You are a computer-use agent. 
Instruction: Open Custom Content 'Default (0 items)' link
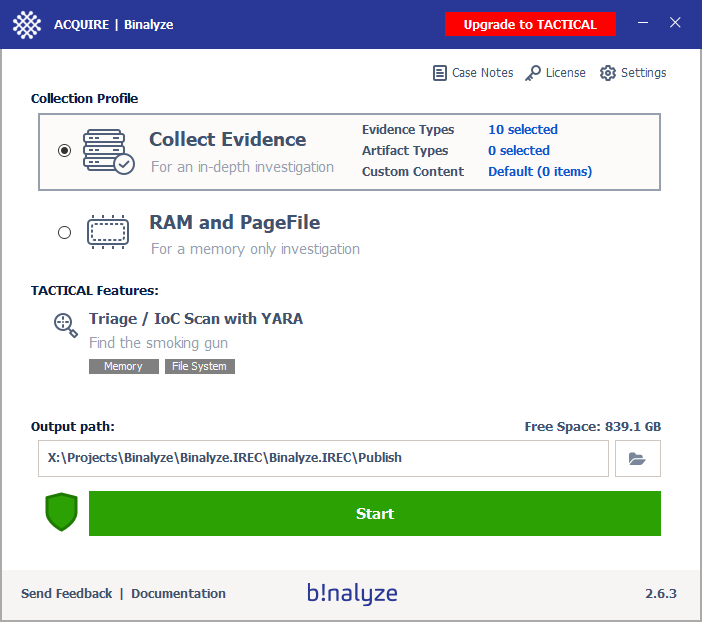pos(539,172)
